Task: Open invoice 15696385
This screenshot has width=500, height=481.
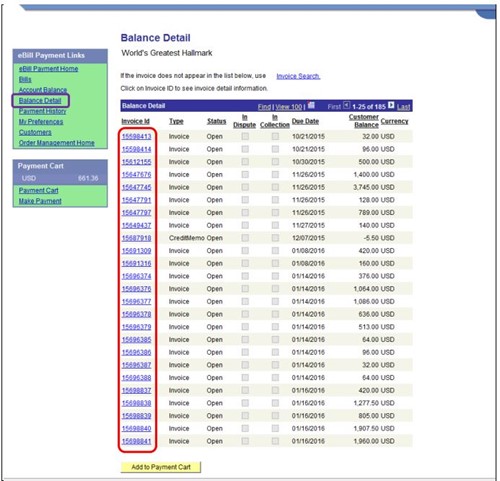Action: point(136,339)
